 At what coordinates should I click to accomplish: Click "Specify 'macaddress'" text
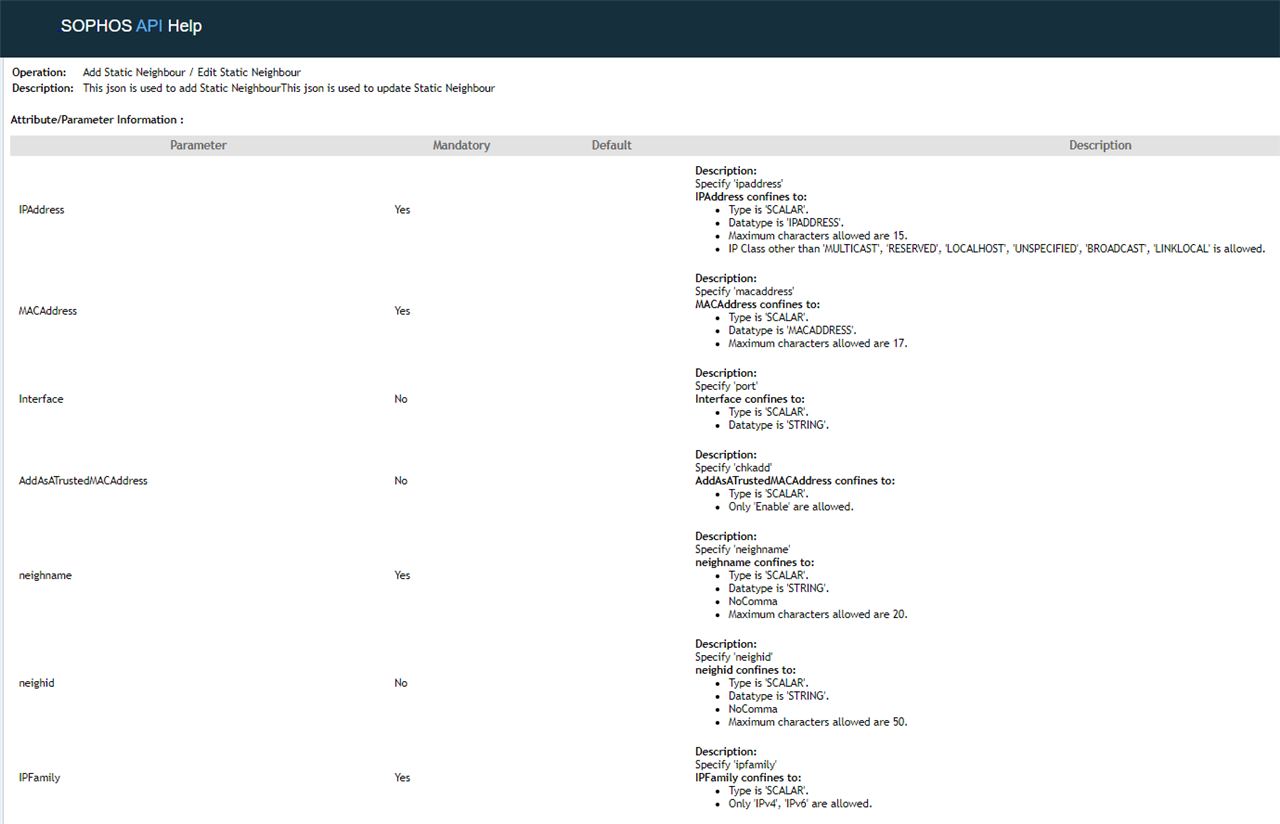pyautogui.click(x=745, y=292)
